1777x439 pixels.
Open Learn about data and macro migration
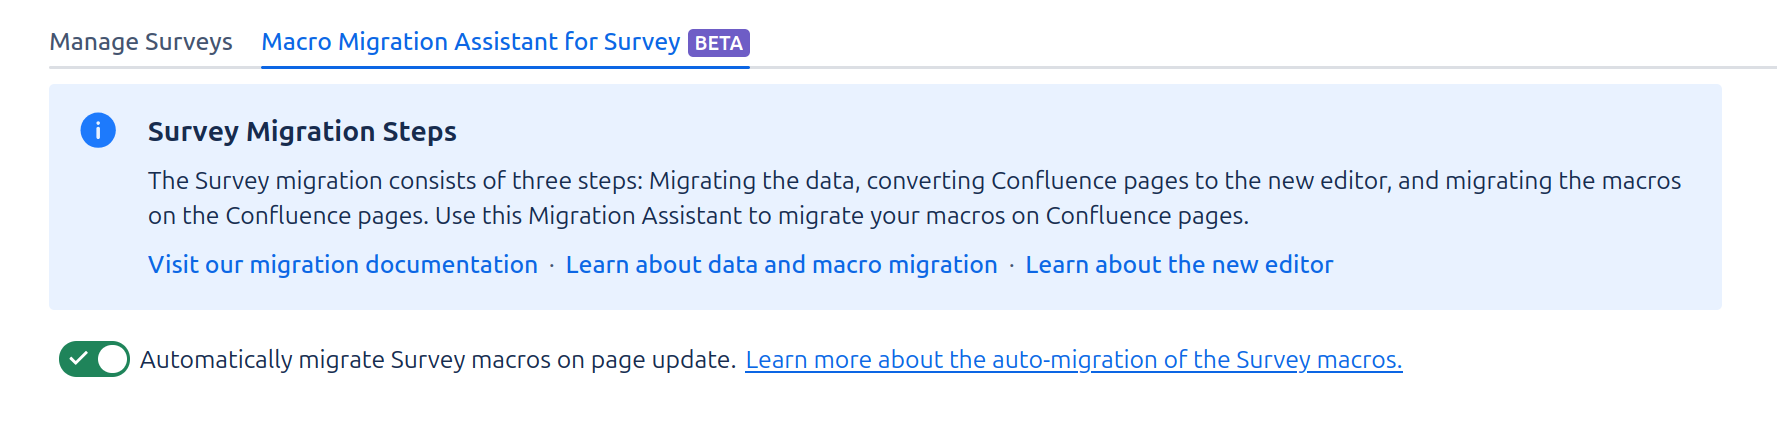(x=781, y=265)
